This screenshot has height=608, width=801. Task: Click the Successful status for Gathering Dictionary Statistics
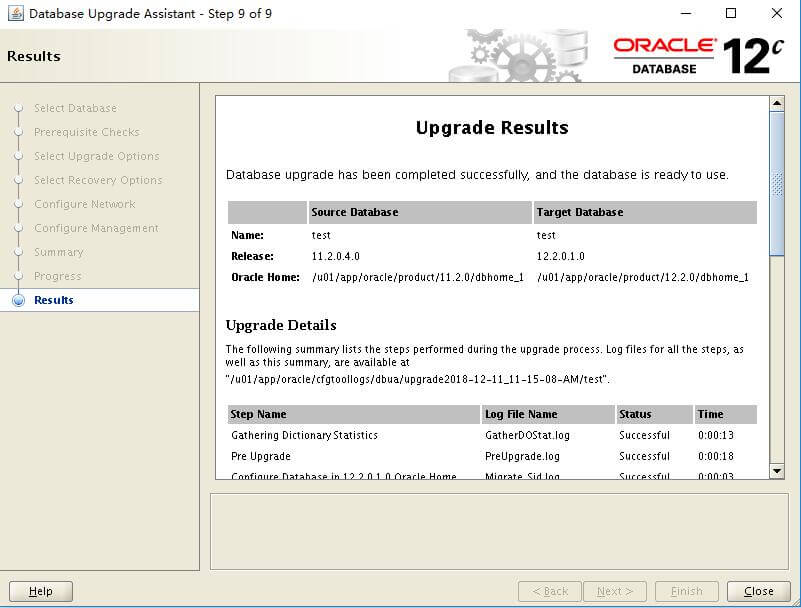click(x=644, y=435)
